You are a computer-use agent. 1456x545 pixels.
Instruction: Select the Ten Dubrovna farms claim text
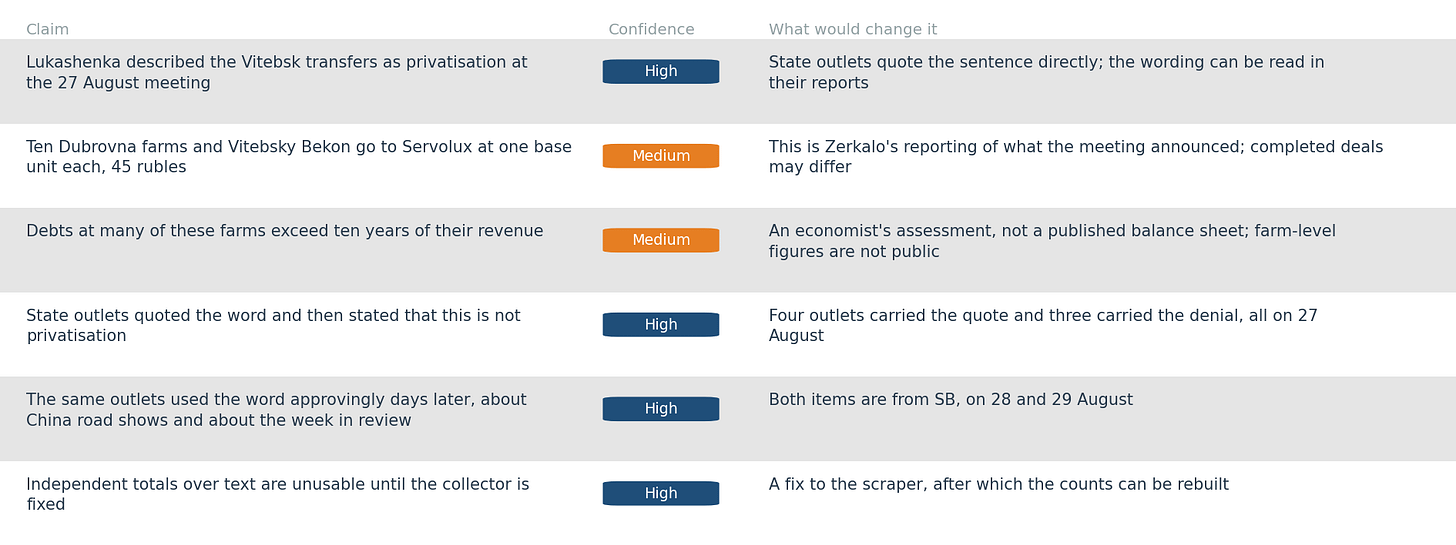click(x=299, y=157)
